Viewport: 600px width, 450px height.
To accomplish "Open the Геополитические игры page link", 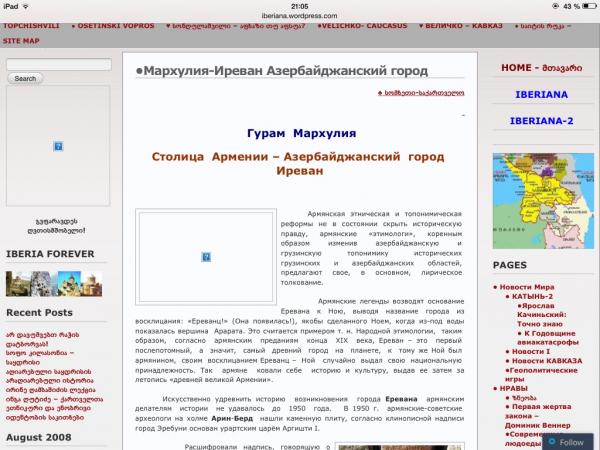I will point(540,374).
